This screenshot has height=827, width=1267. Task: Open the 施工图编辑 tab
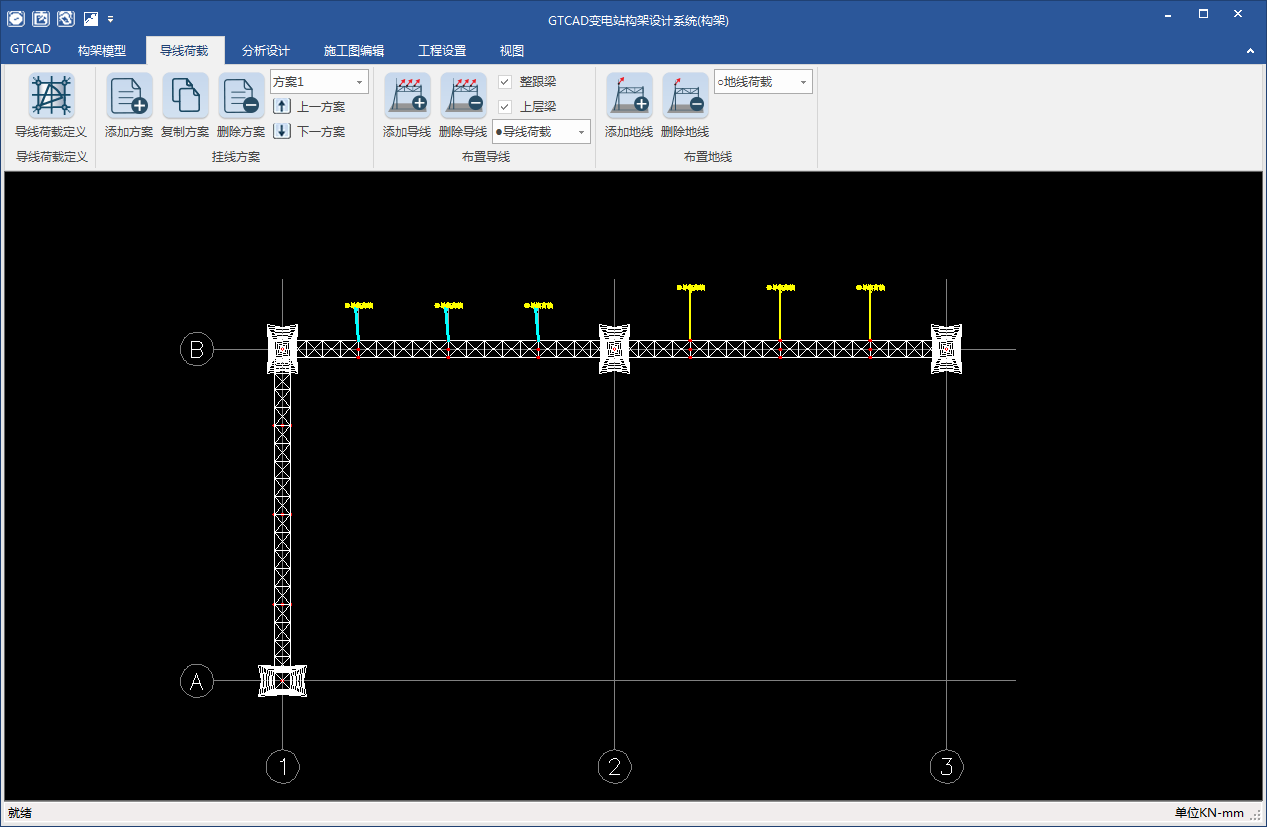[x=354, y=51]
